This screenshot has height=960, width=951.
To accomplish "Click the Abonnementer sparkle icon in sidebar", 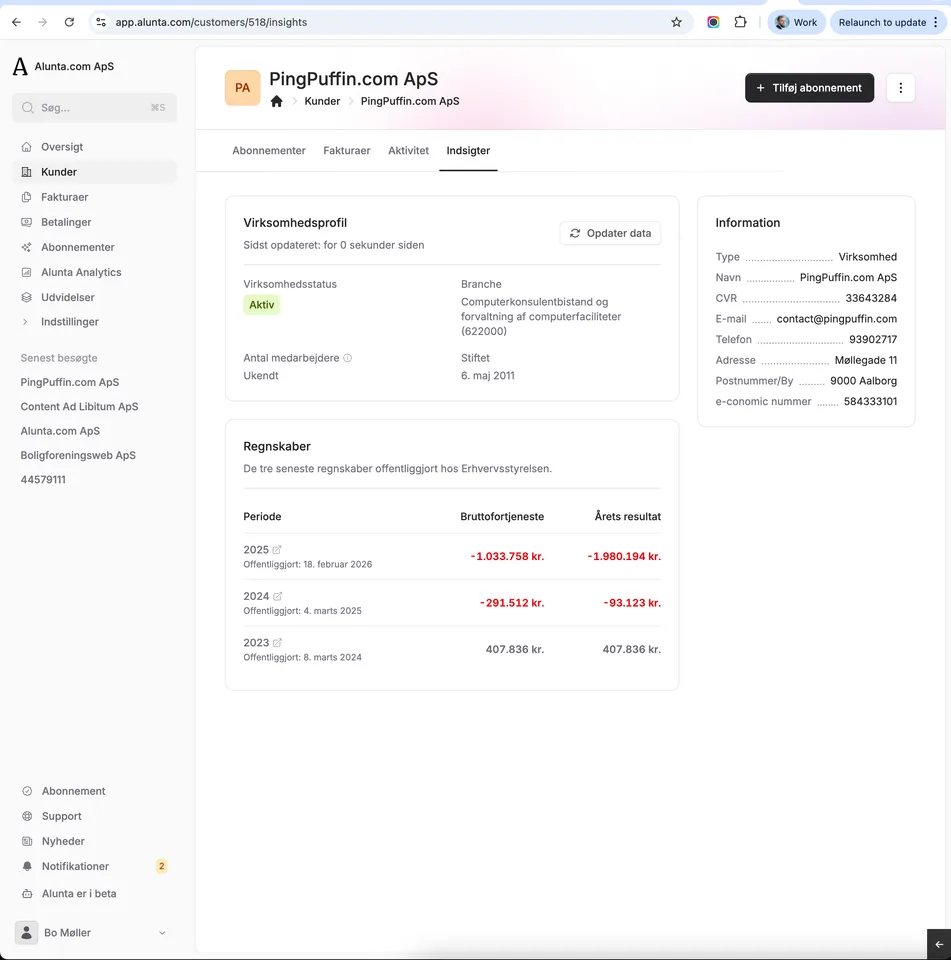I will tap(26, 247).
